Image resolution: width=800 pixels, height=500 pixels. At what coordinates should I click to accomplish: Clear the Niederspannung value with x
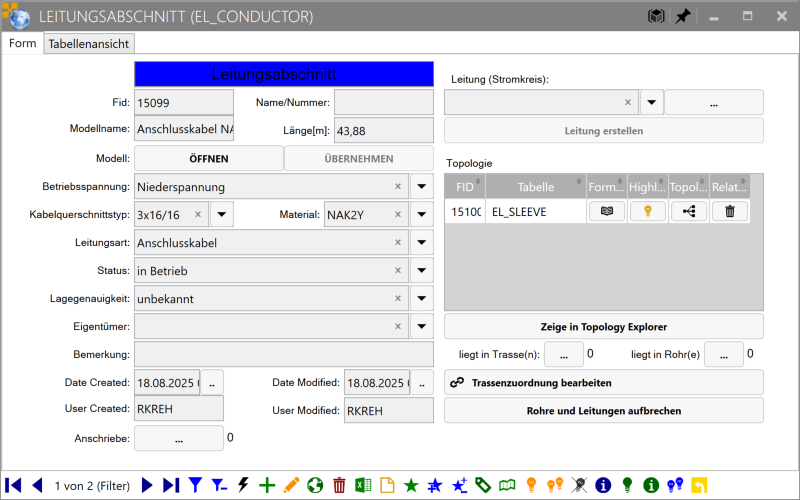pos(398,186)
